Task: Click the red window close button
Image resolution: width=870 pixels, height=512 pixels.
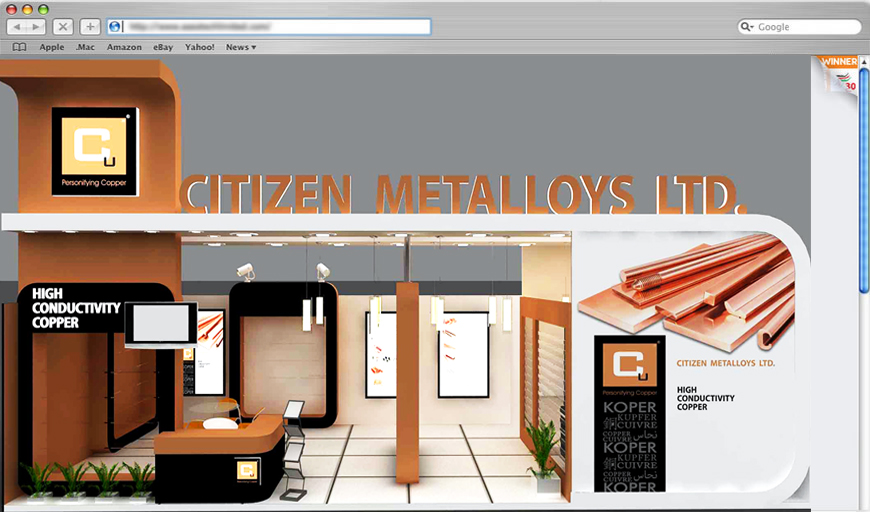Action: pyautogui.click(x=11, y=9)
